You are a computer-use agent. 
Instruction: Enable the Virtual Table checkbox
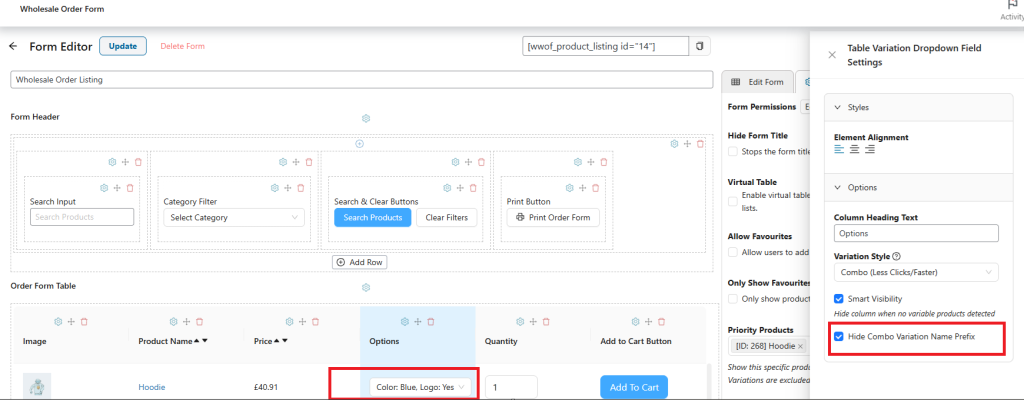[733, 201]
